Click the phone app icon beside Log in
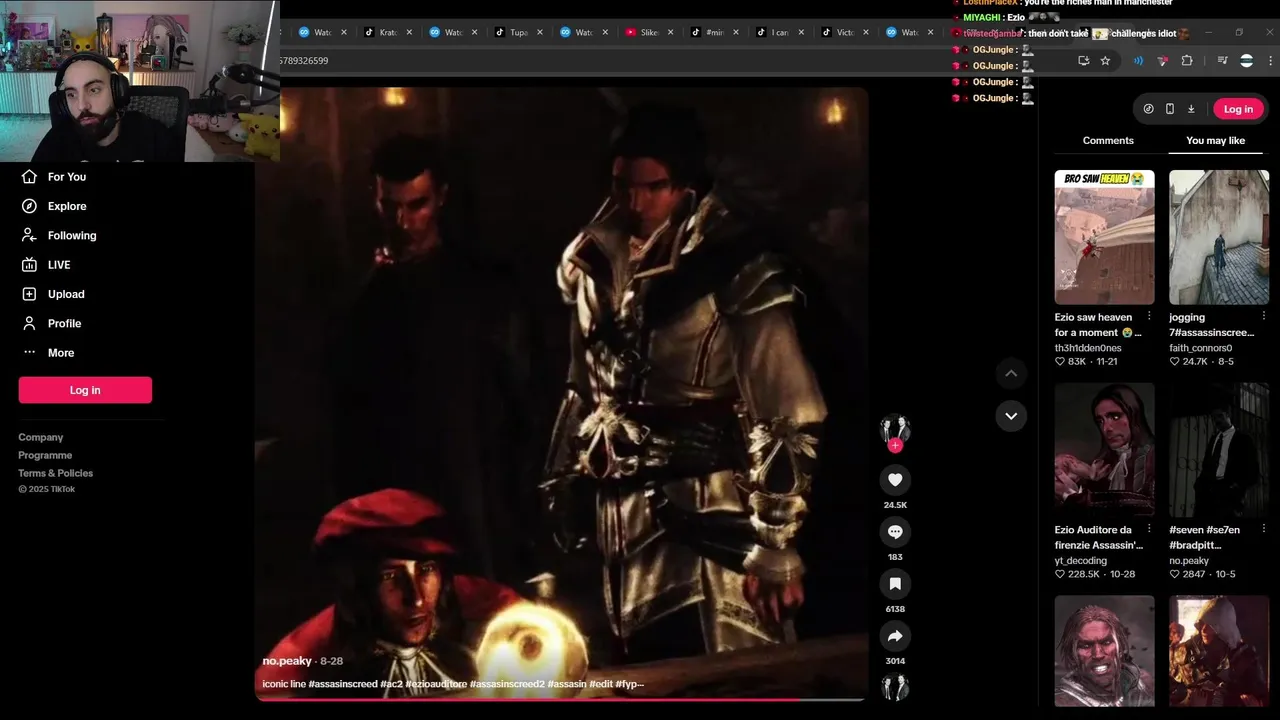 [x=1170, y=109]
